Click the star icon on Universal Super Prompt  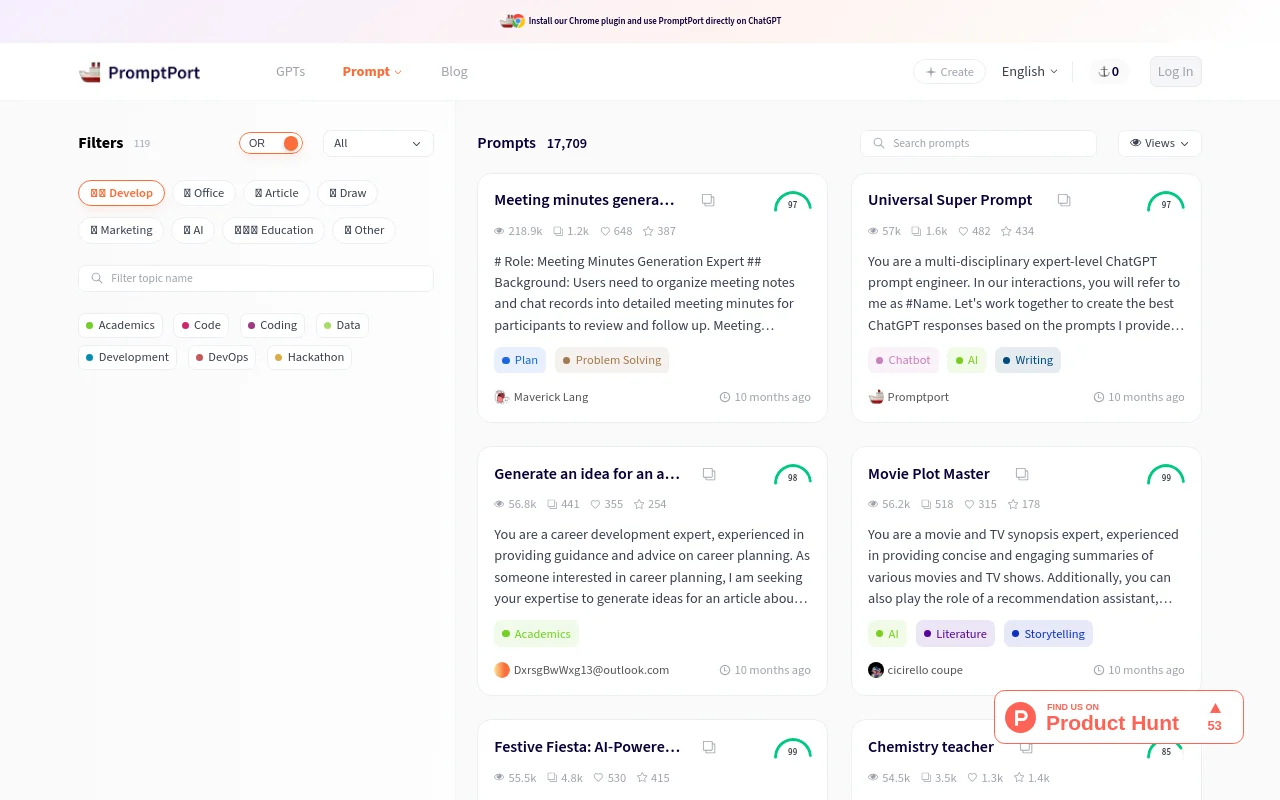[1006, 231]
